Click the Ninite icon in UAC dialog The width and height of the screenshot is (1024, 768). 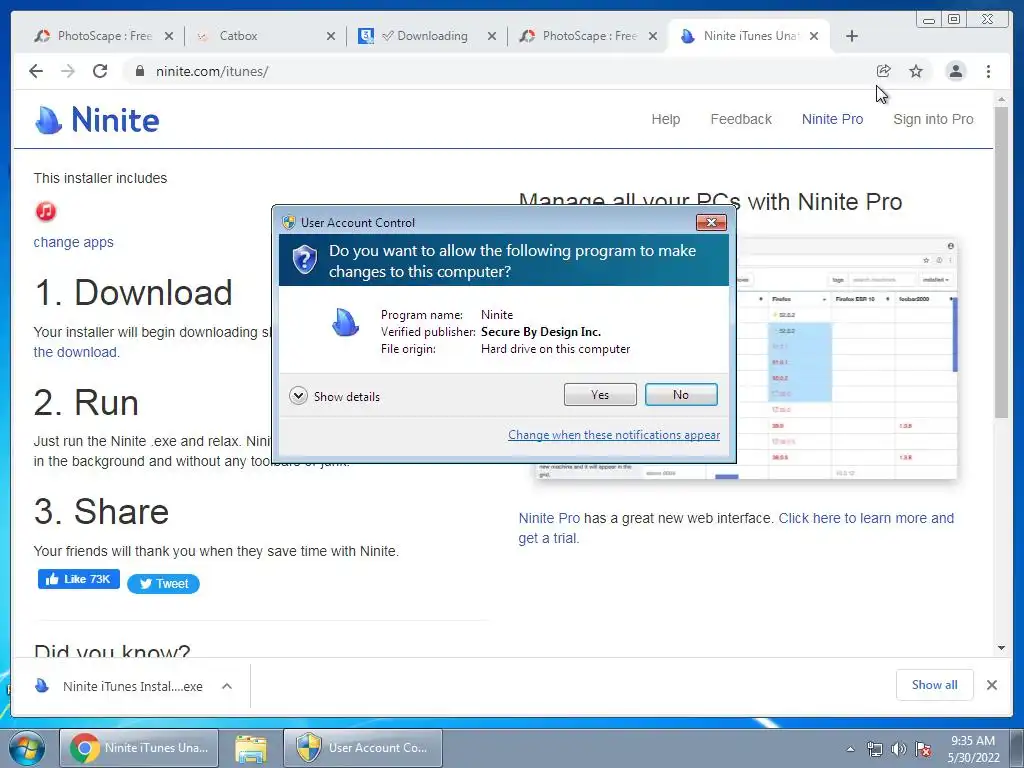coord(345,322)
